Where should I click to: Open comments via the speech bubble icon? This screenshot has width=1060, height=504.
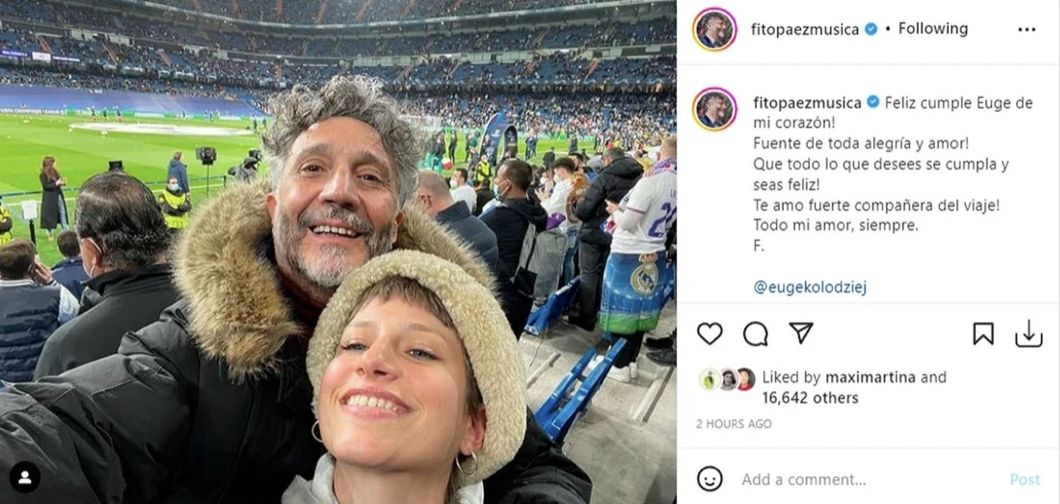coord(756,334)
